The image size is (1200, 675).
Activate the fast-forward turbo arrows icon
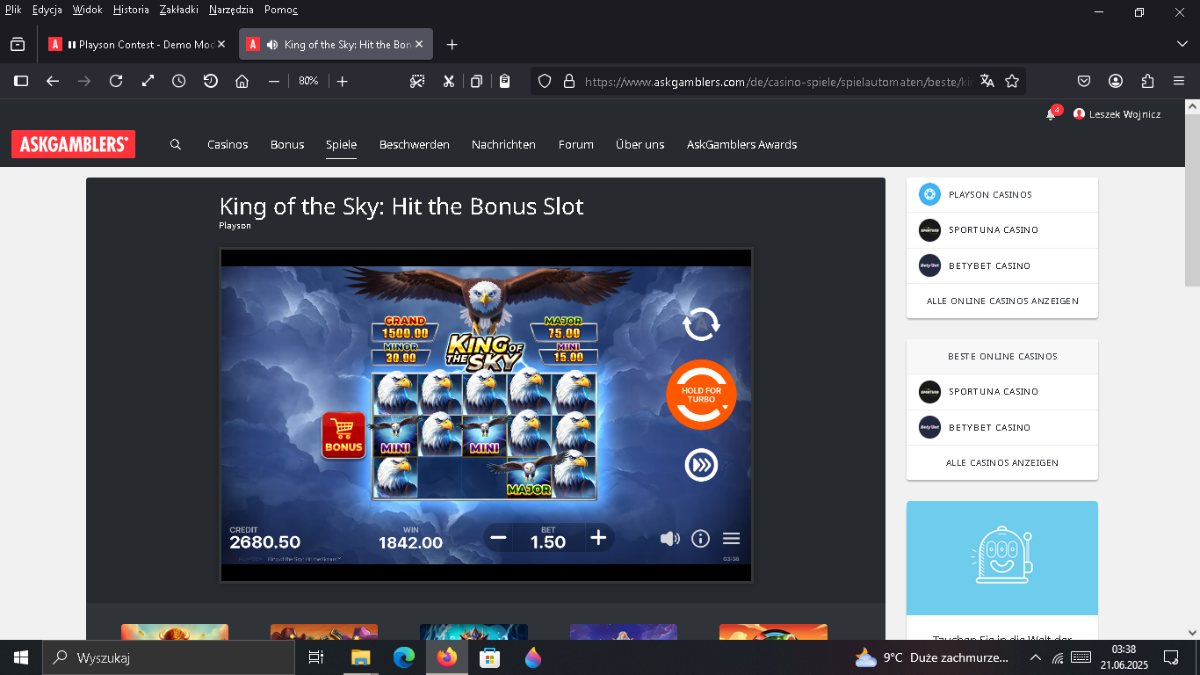point(701,465)
